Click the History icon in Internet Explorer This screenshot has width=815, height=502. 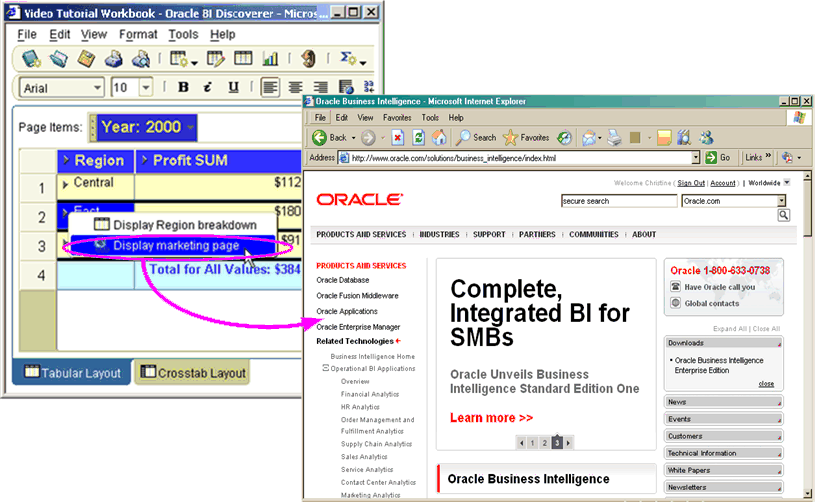tap(564, 138)
